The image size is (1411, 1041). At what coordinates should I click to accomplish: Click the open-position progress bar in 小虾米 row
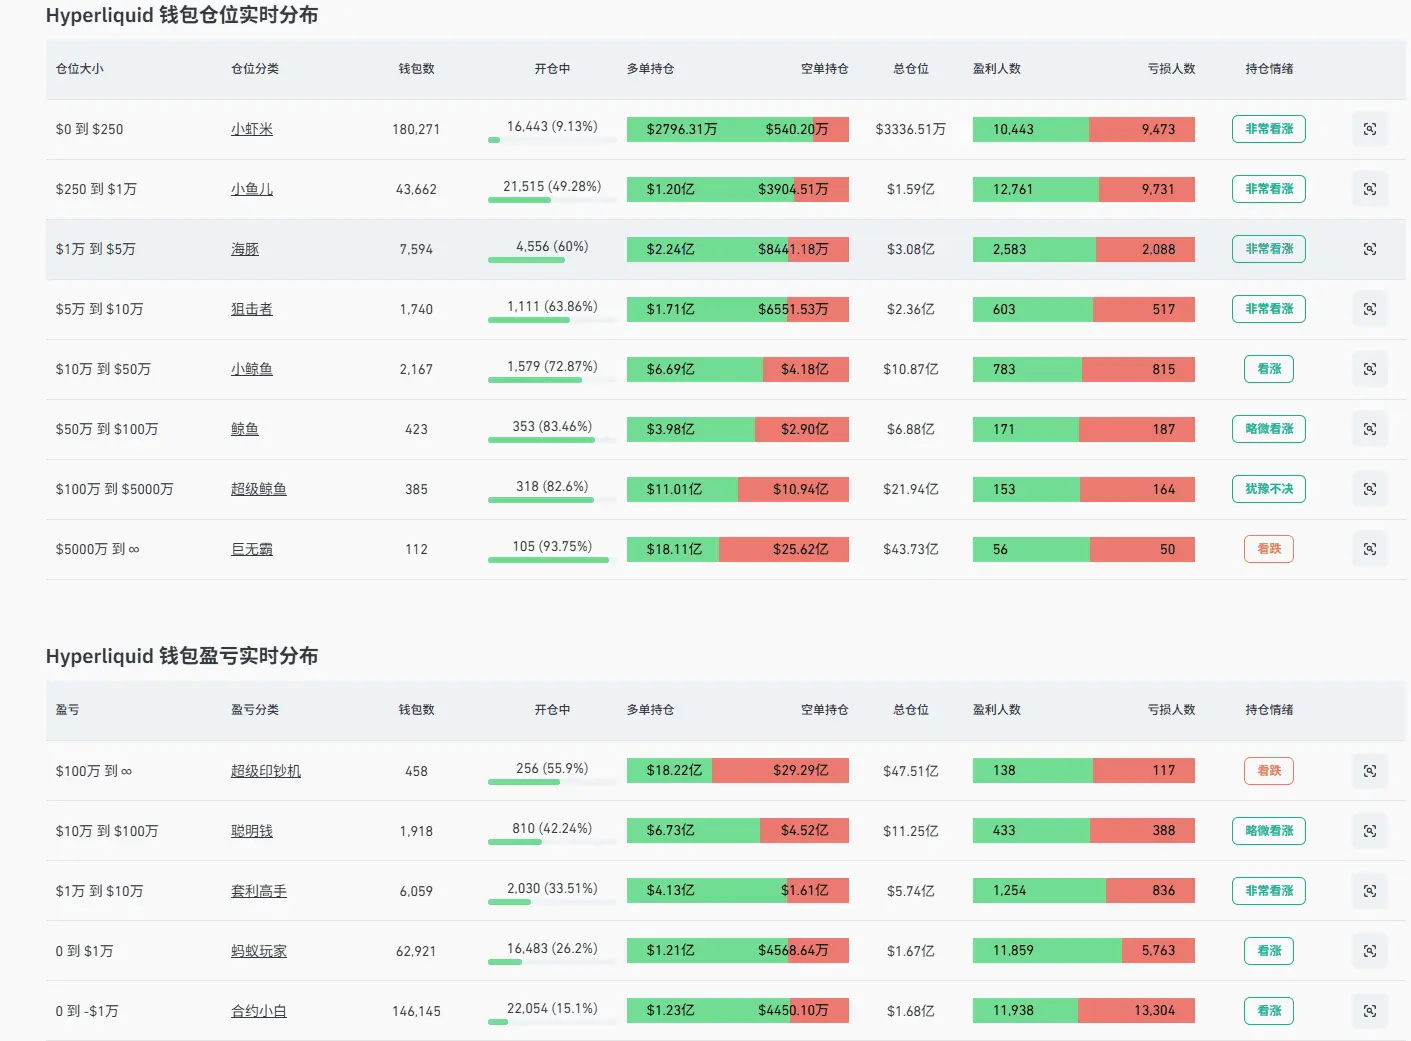[552, 140]
